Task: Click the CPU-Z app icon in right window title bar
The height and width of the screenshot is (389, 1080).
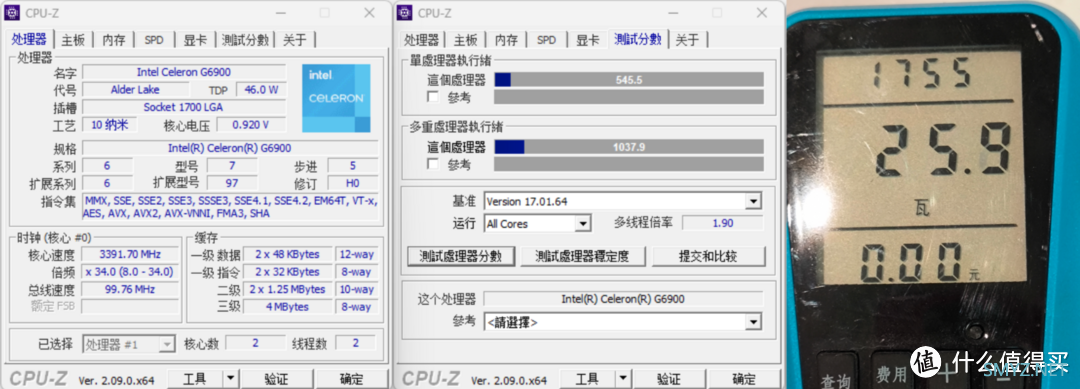Action: tap(405, 12)
